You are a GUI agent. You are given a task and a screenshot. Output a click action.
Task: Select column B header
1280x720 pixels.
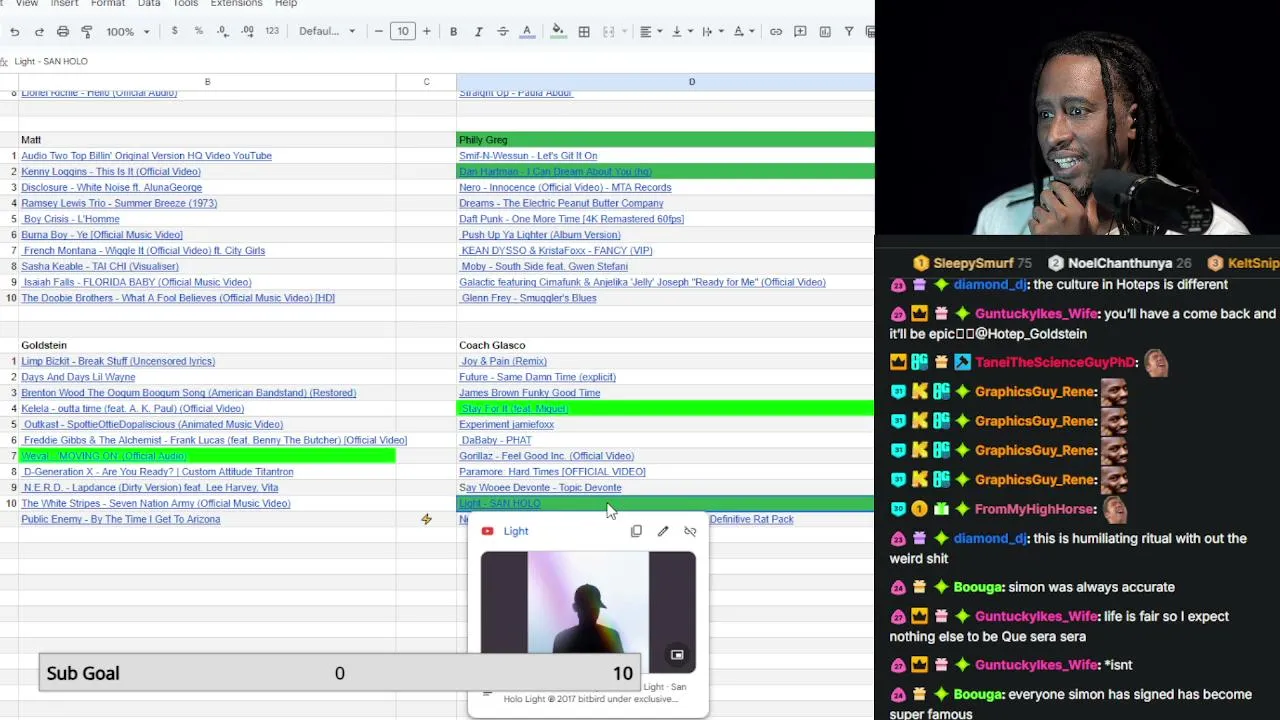click(207, 82)
